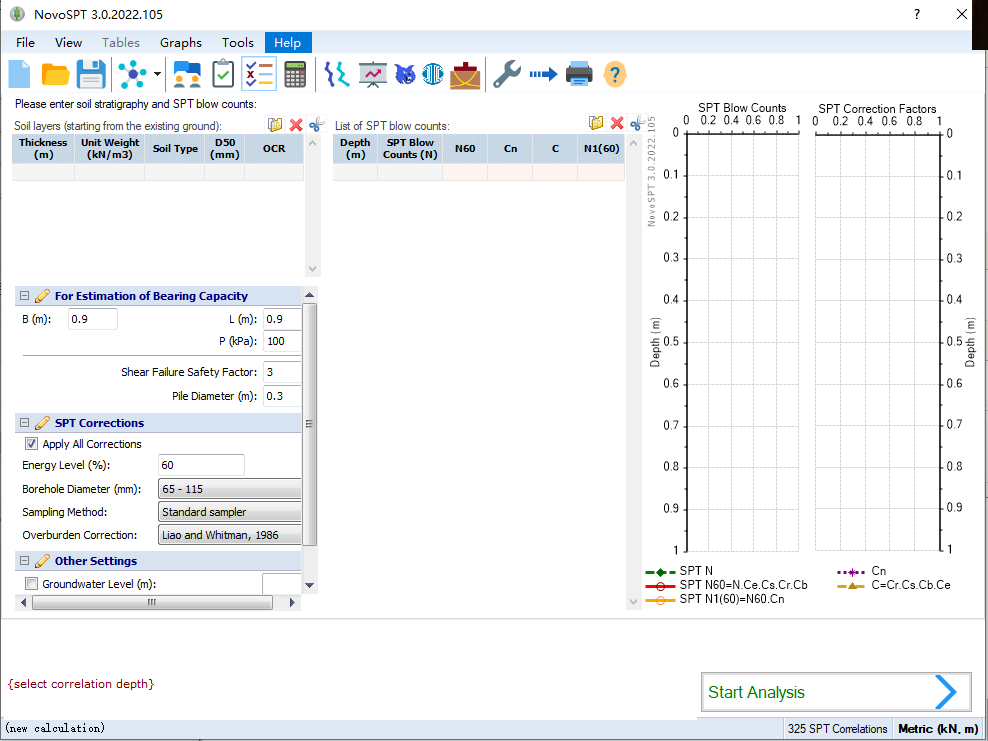Click the two people chat toolbar icon
This screenshot has width=988, height=741.
(x=187, y=74)
